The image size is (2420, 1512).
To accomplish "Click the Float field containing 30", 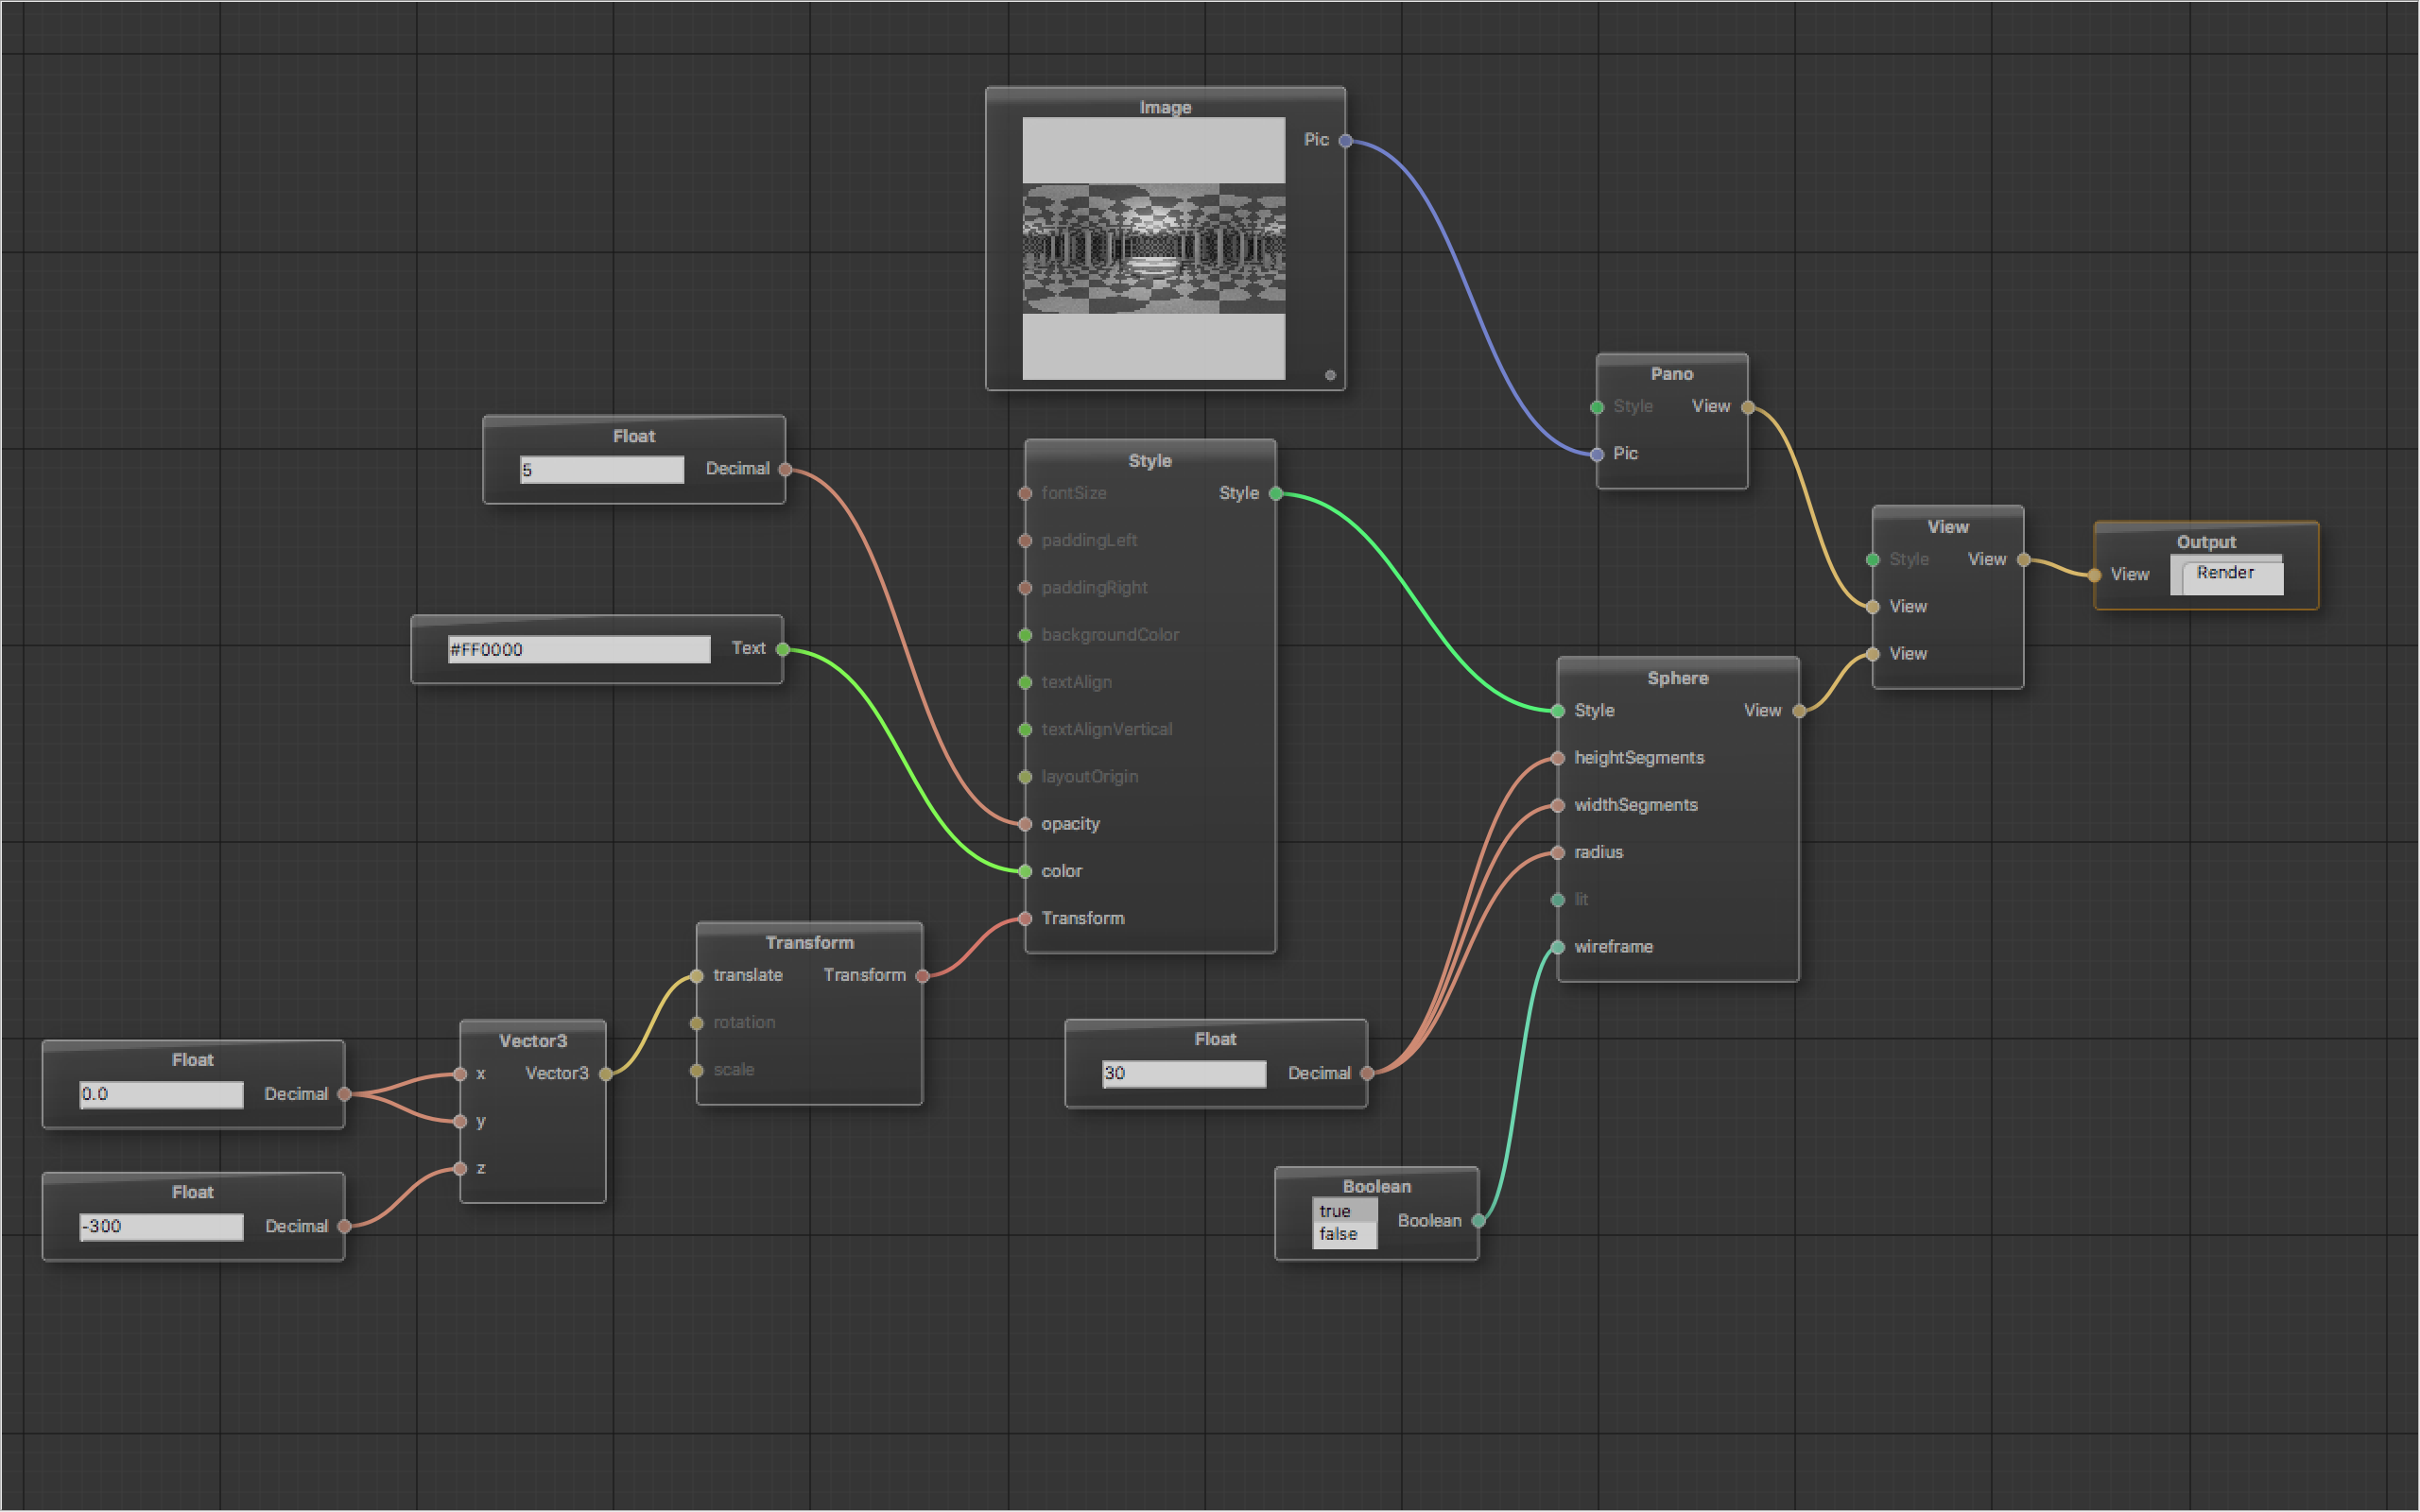I will [1183, 1074].
